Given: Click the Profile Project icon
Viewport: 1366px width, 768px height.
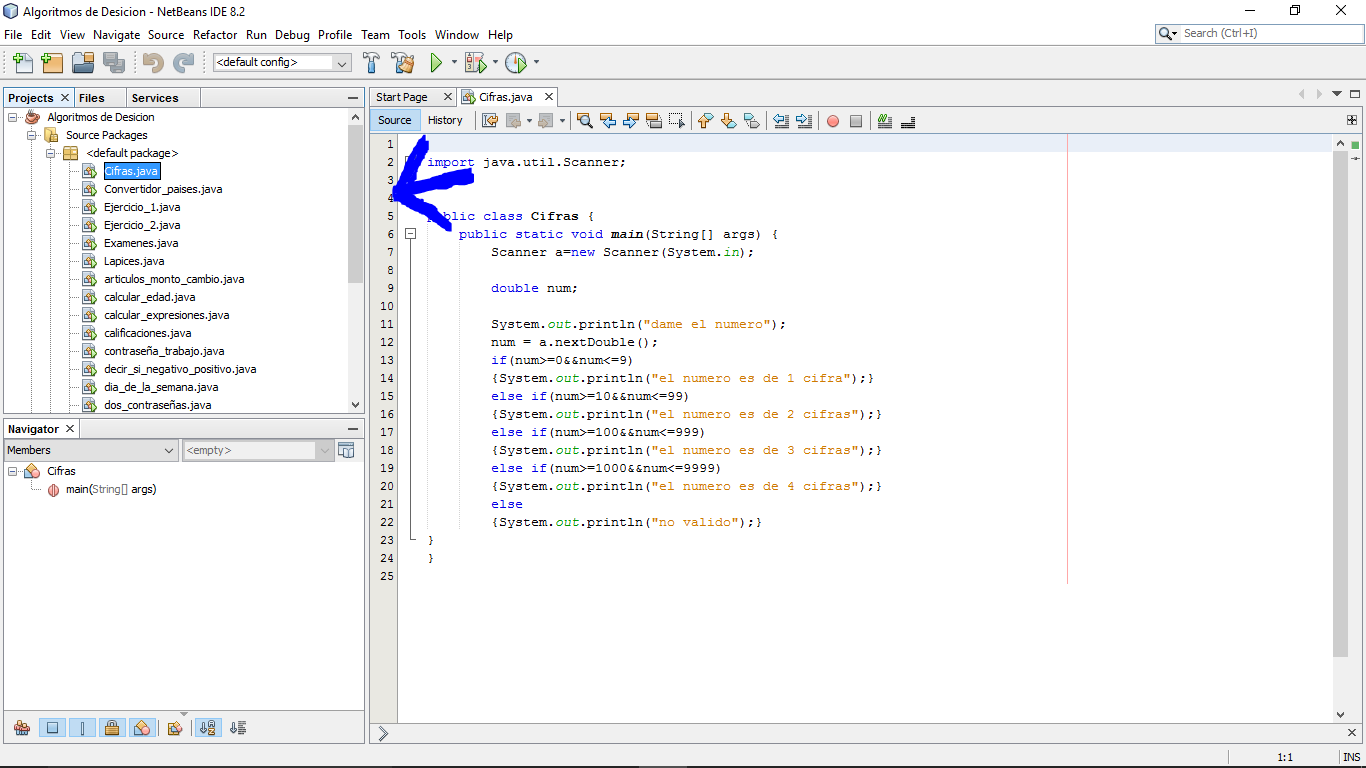Looking at the screenshot, I should [518, 62].
